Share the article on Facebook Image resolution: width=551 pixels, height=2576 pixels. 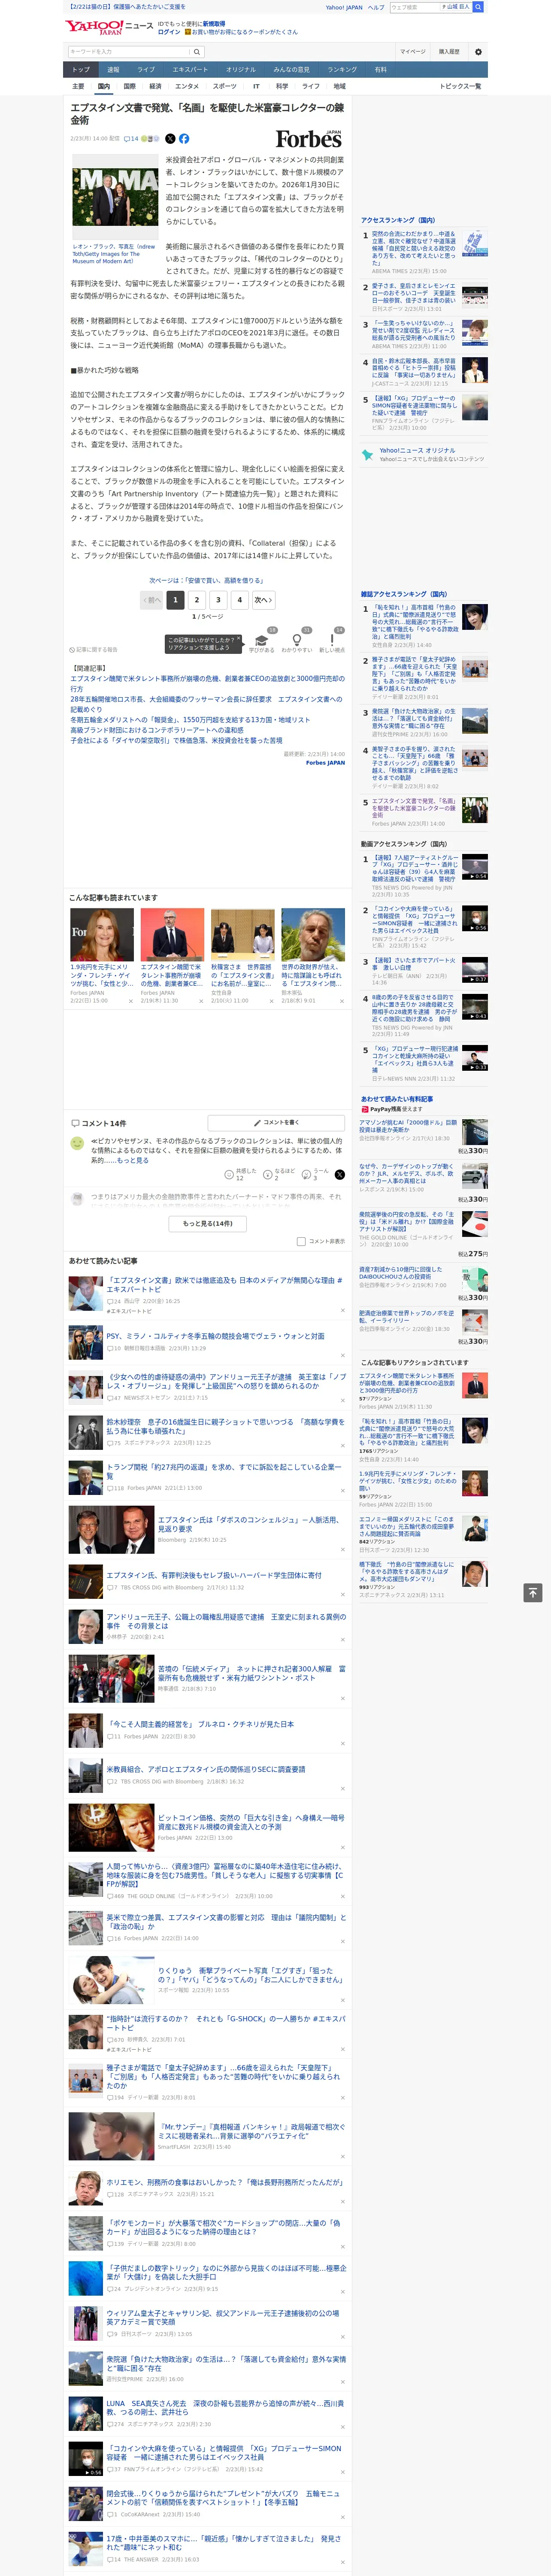click(184, 139)
